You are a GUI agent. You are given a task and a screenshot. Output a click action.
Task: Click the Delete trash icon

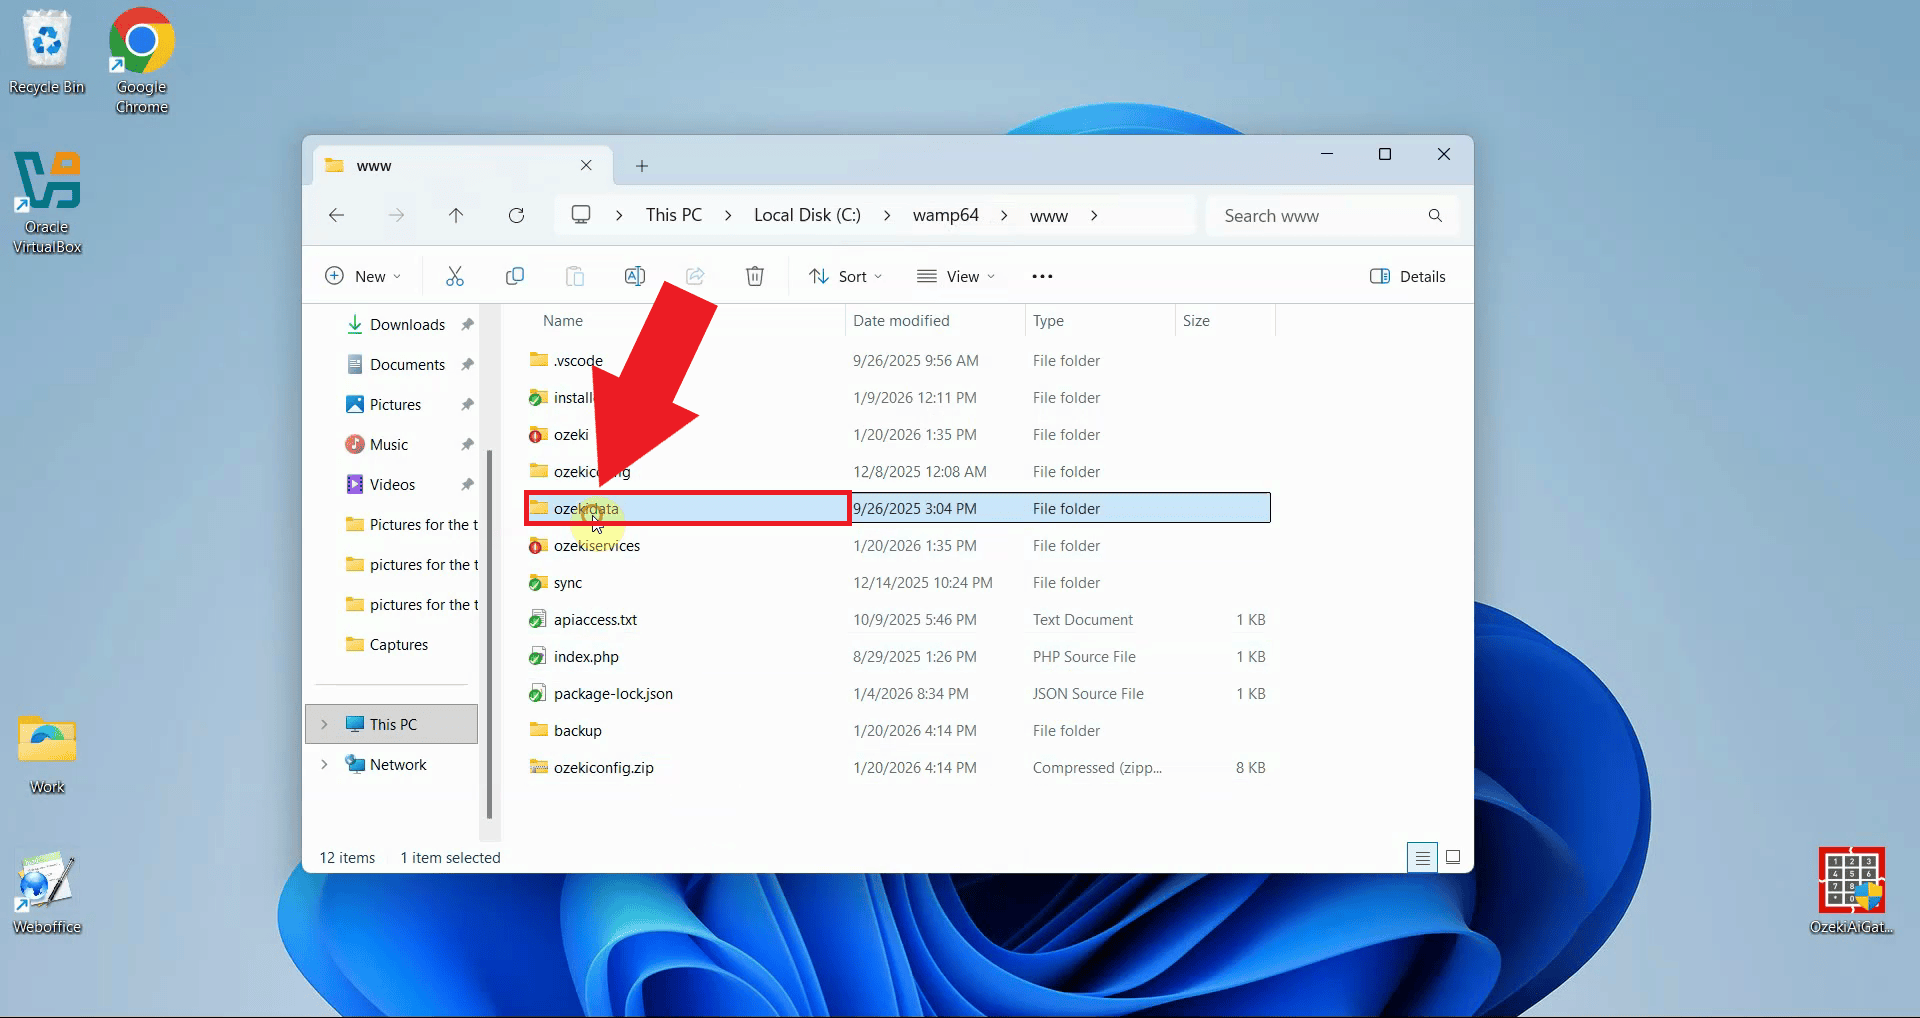tap(755, 276)
